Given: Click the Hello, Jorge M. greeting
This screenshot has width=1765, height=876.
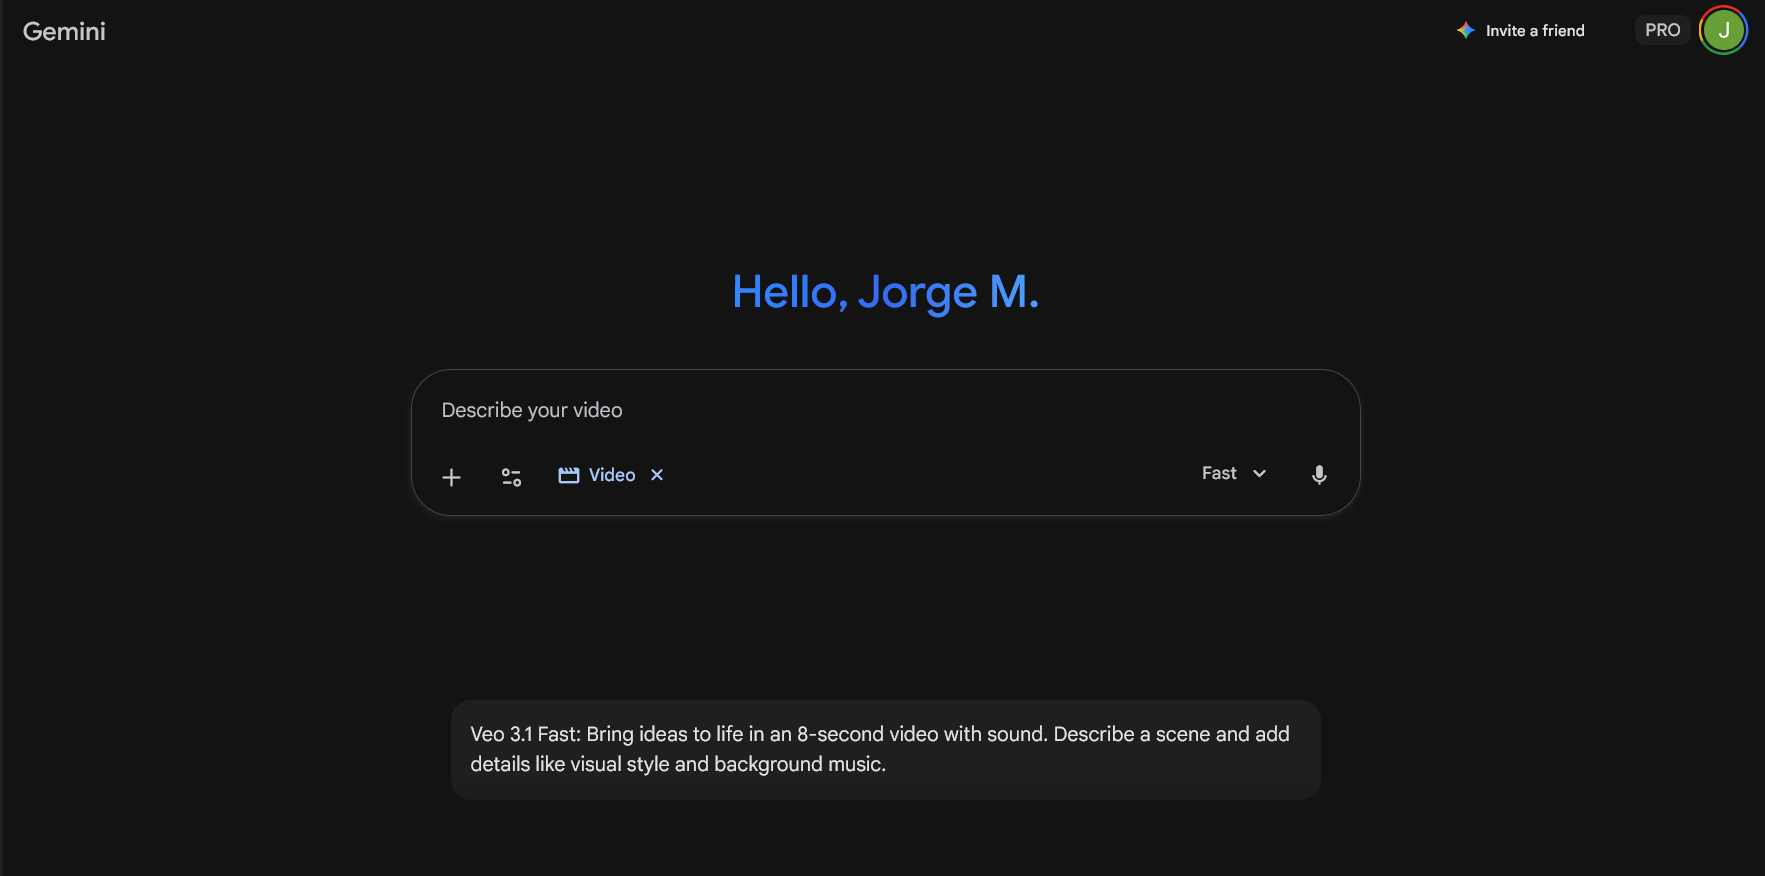Looking at the screenshot, I should point(885,292).
